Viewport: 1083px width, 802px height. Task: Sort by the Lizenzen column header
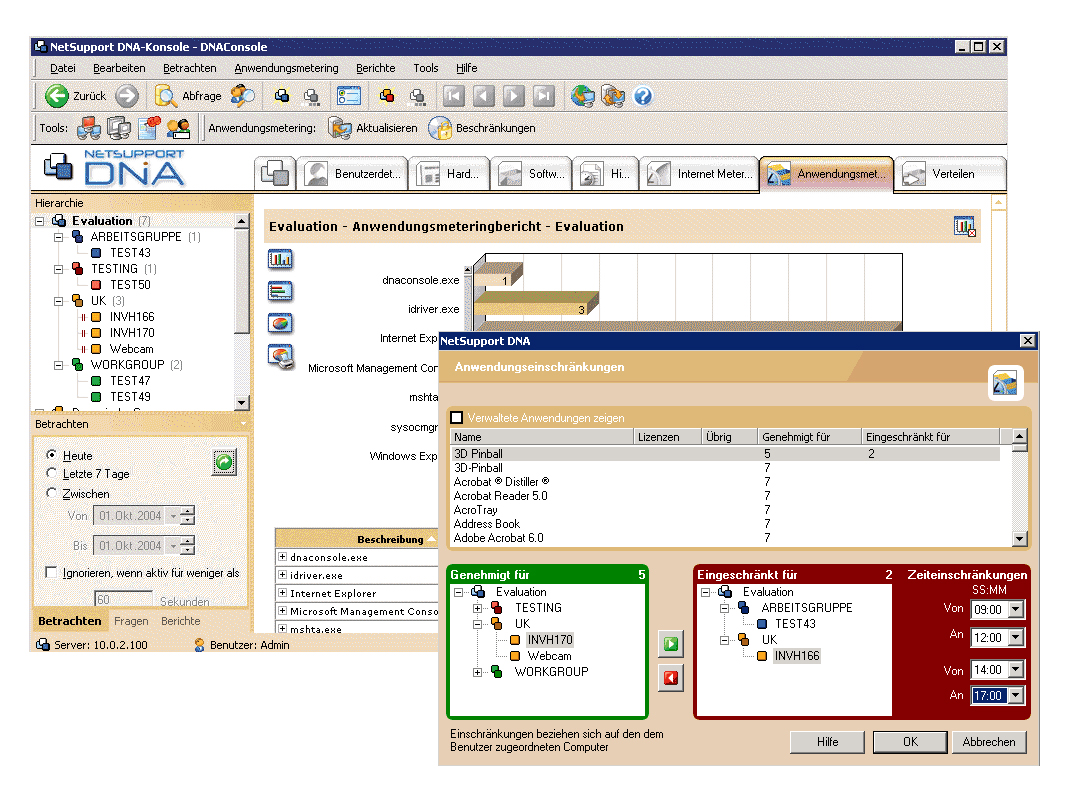pyautogui.click(x=667, y=437)
